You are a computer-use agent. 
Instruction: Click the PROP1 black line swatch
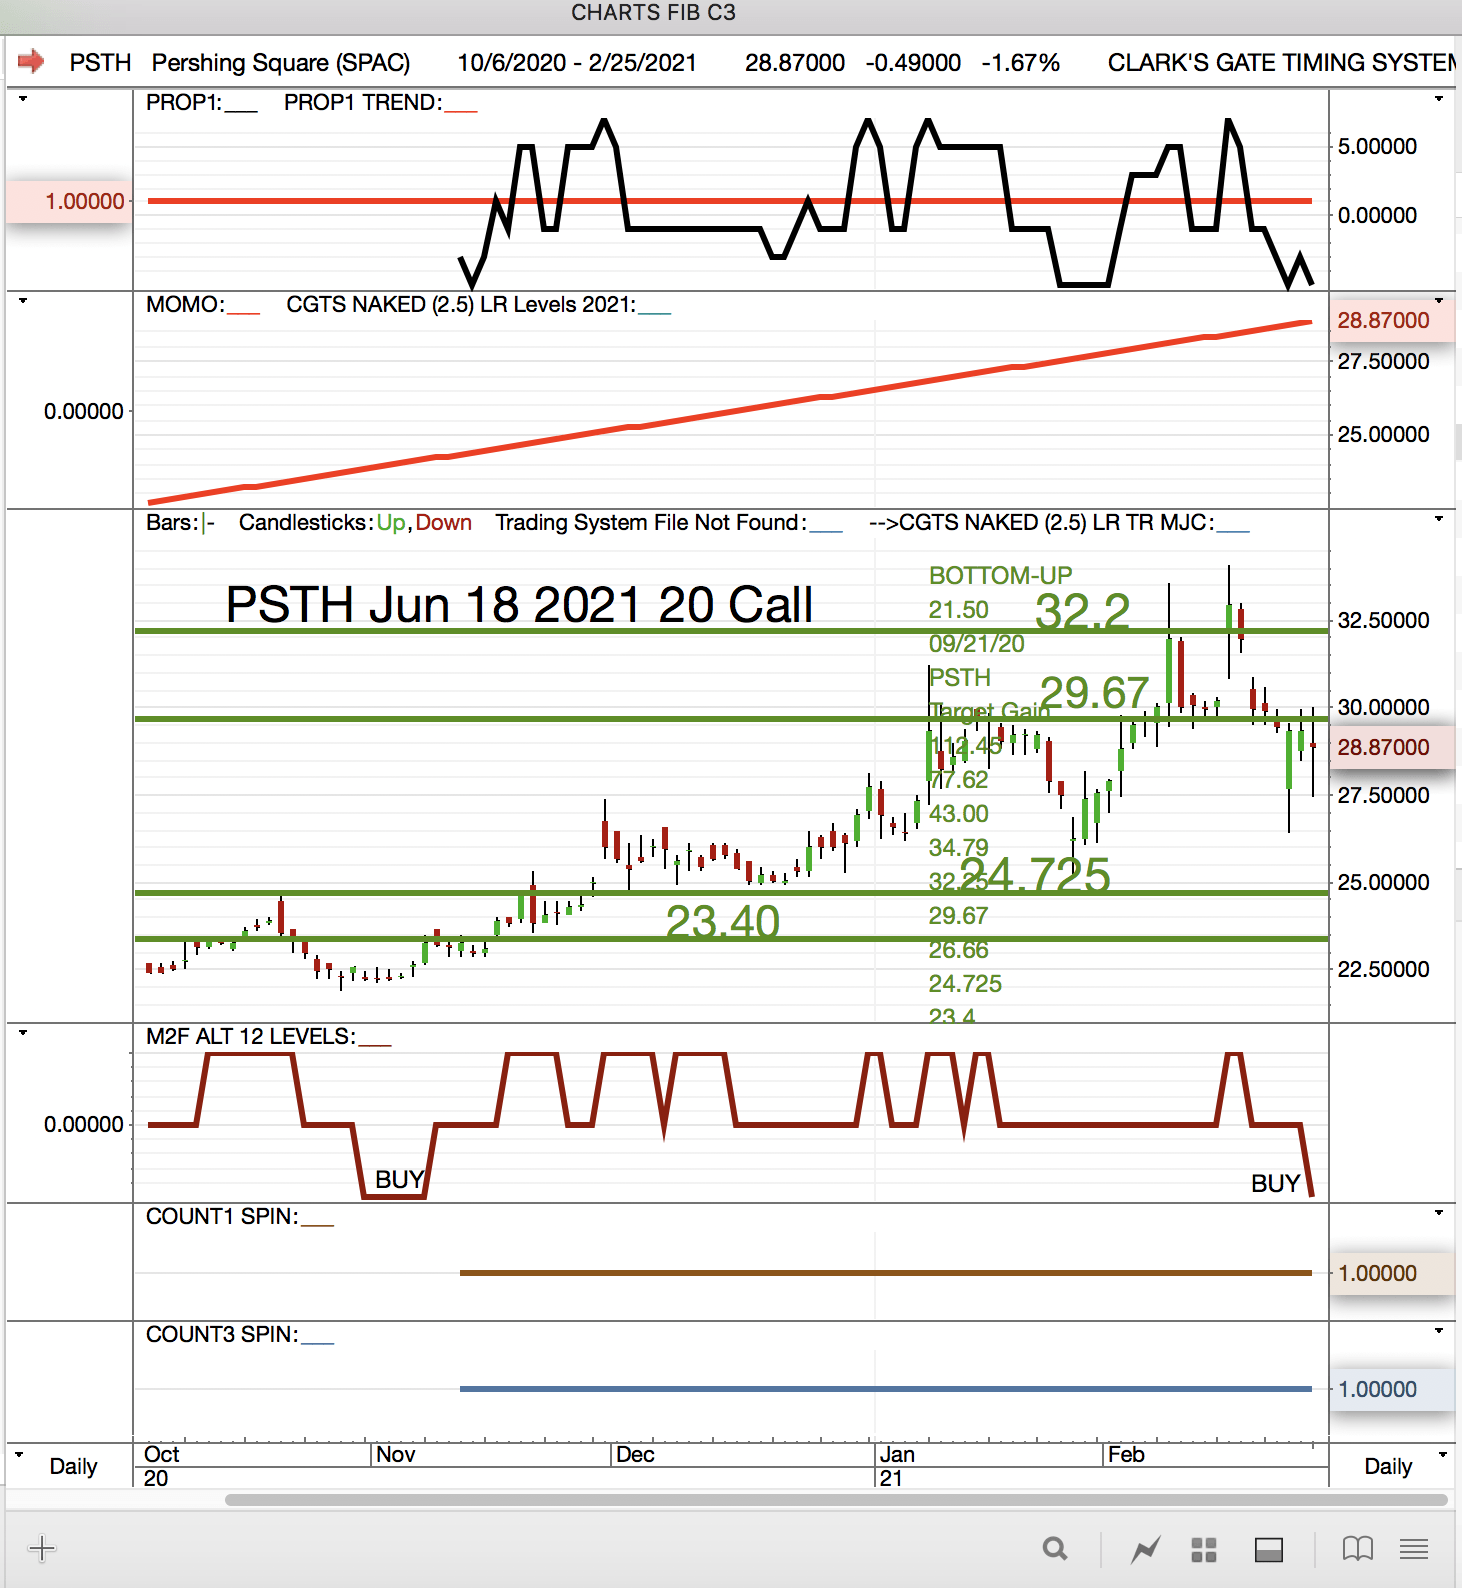pyautogui.click(x=241, y=110)
